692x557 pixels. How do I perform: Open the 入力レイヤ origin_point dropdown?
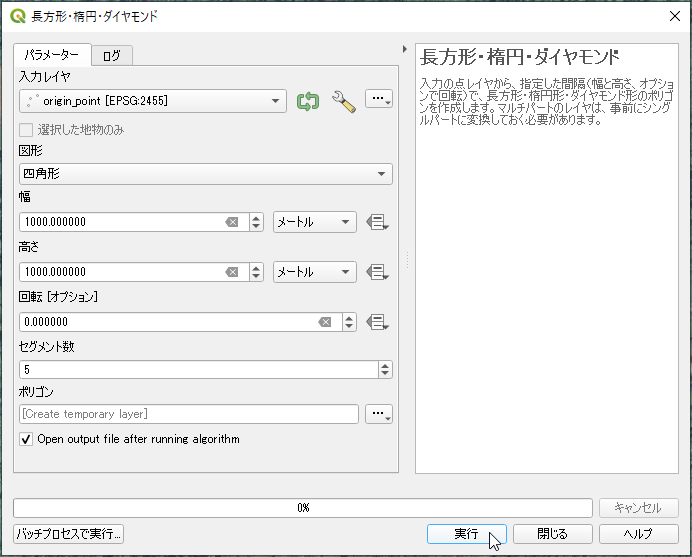(x=153, y=101)
